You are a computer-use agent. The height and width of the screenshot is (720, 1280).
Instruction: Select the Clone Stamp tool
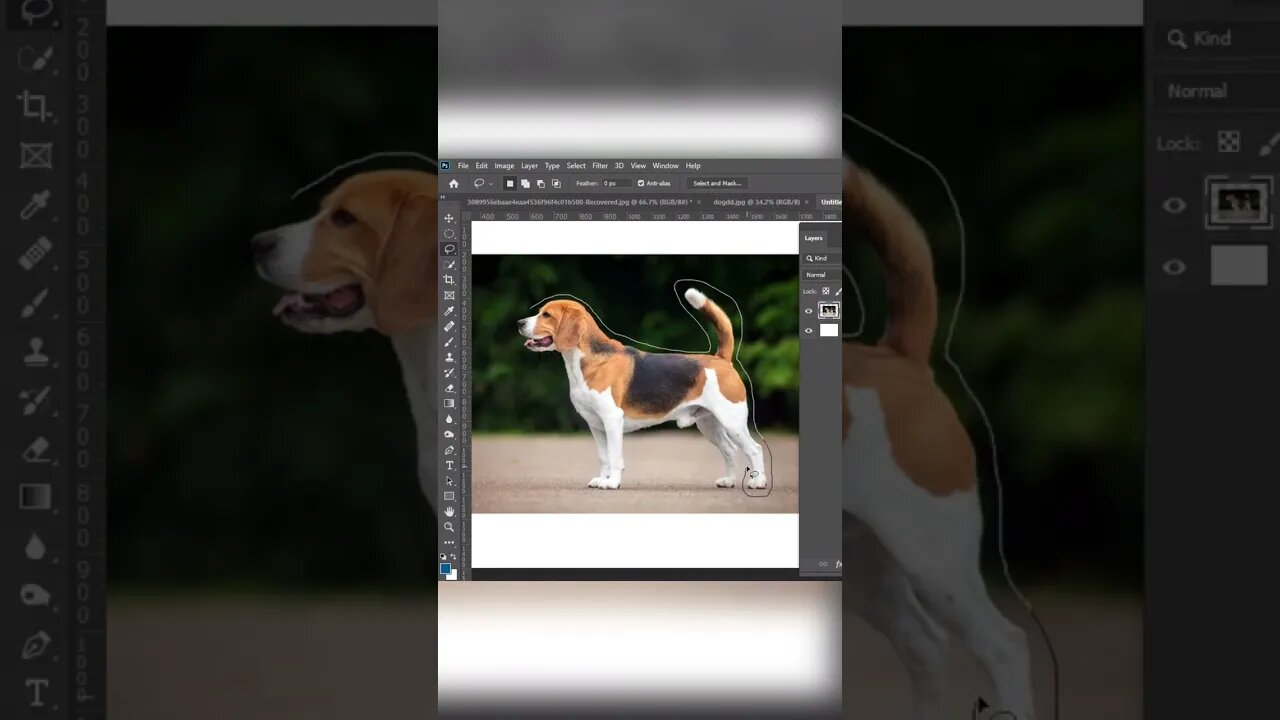[x=449, y=357]
